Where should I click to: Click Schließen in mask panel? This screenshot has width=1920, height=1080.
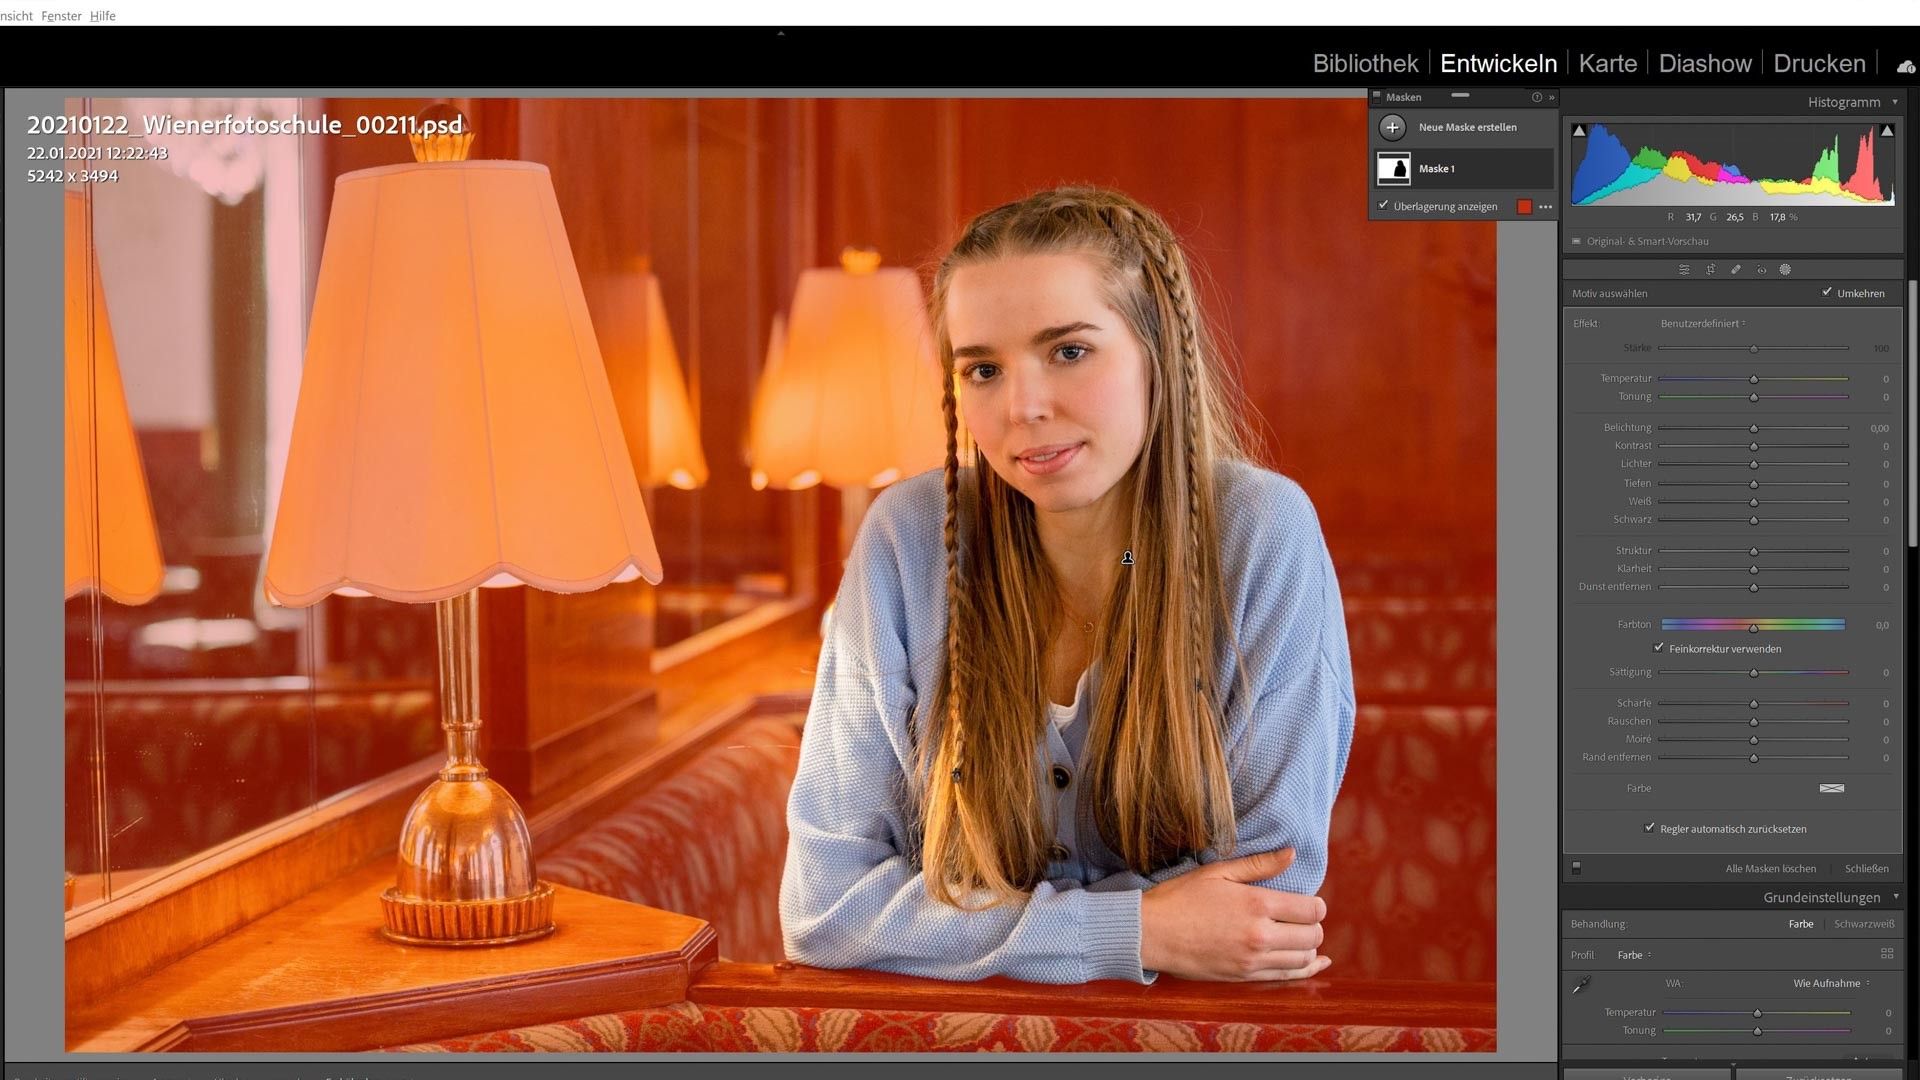point(1866,868)
